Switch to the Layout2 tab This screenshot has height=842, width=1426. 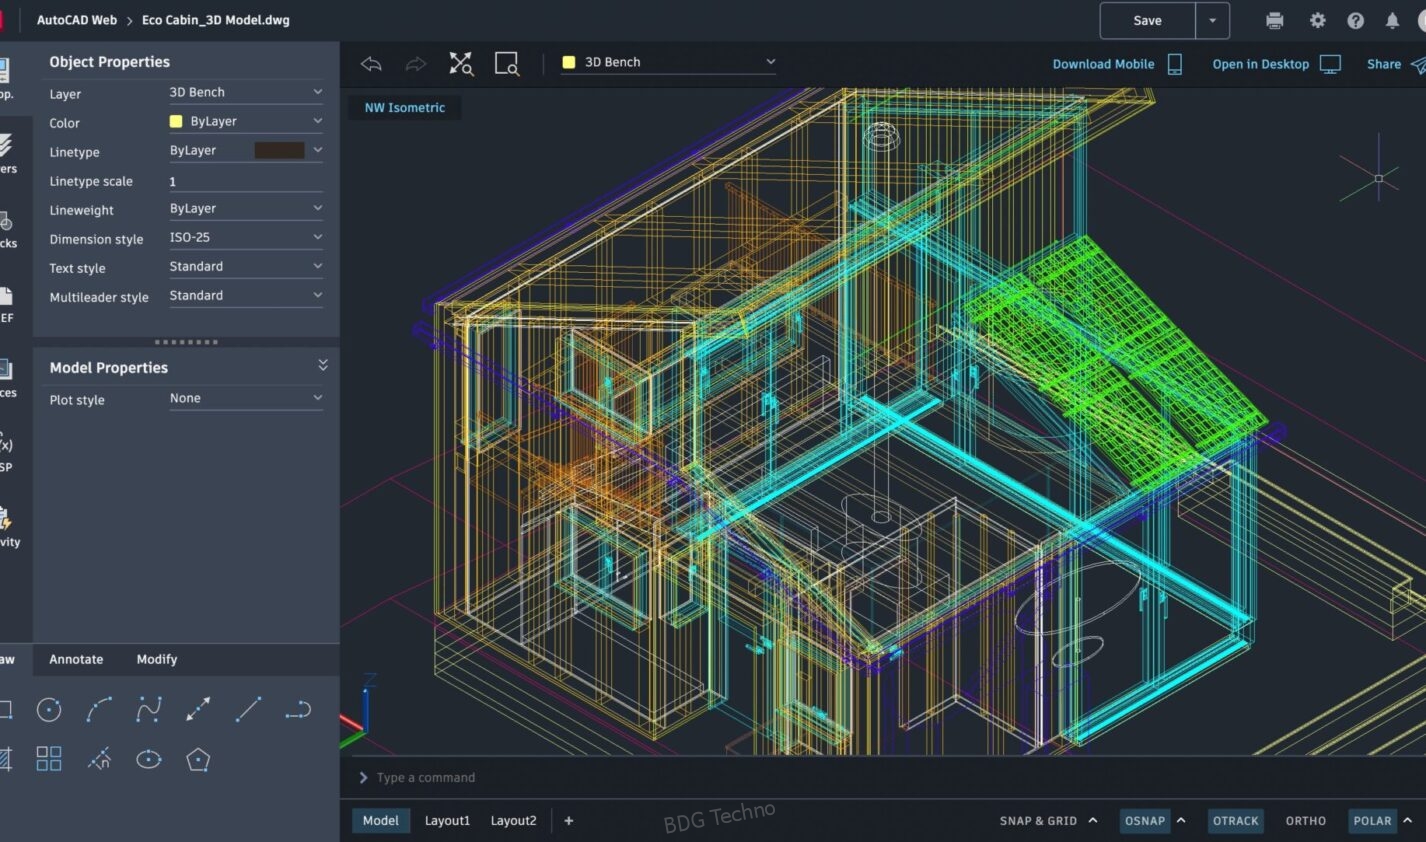coord(513,821)
